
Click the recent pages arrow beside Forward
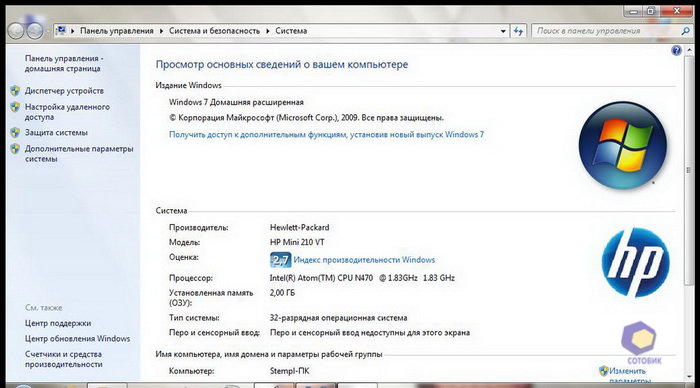(x=48, y=31)
